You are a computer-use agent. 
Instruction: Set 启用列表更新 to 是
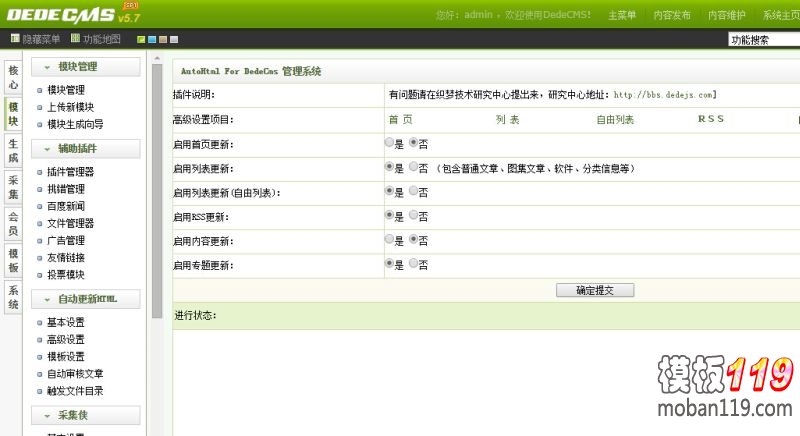[389, 167]
